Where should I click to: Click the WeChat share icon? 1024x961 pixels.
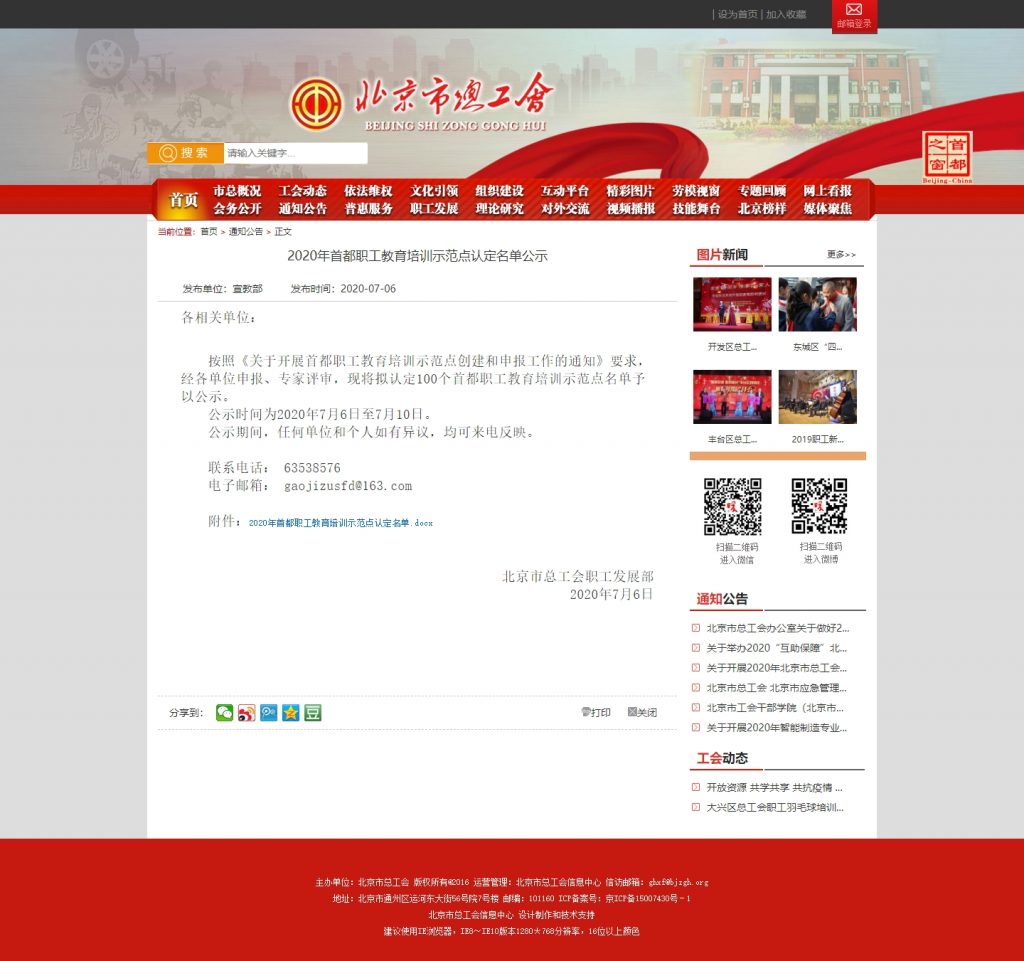tap(225, 713)
